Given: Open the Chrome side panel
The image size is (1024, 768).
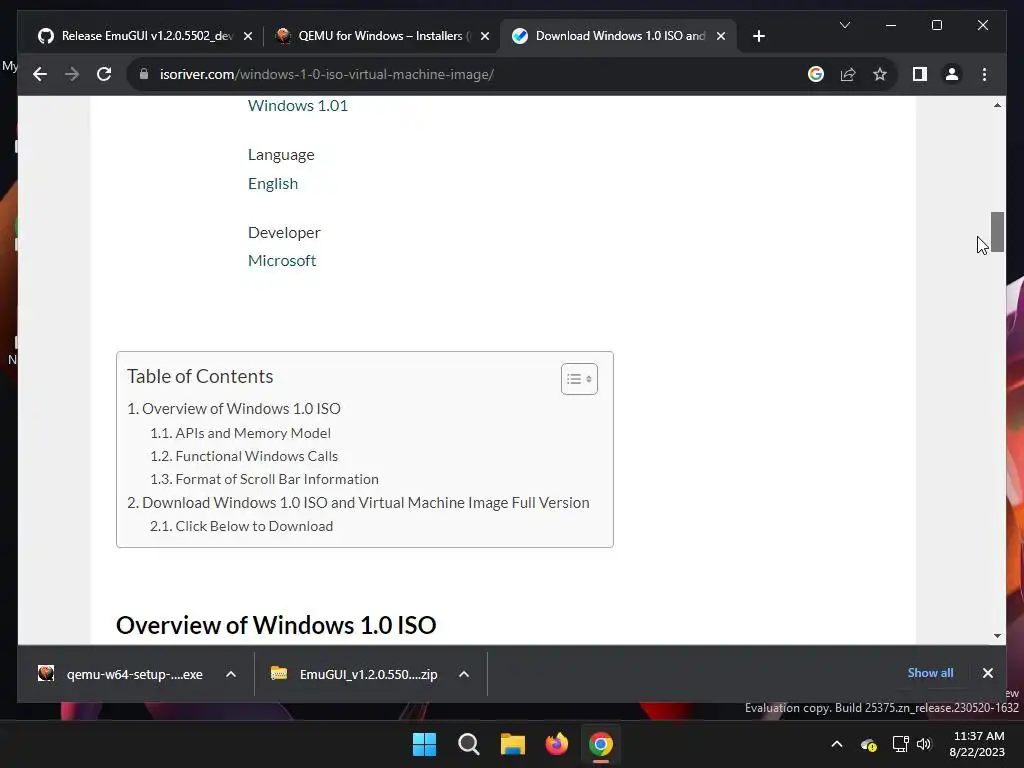Looking at the screenshot, I should 920,74.
